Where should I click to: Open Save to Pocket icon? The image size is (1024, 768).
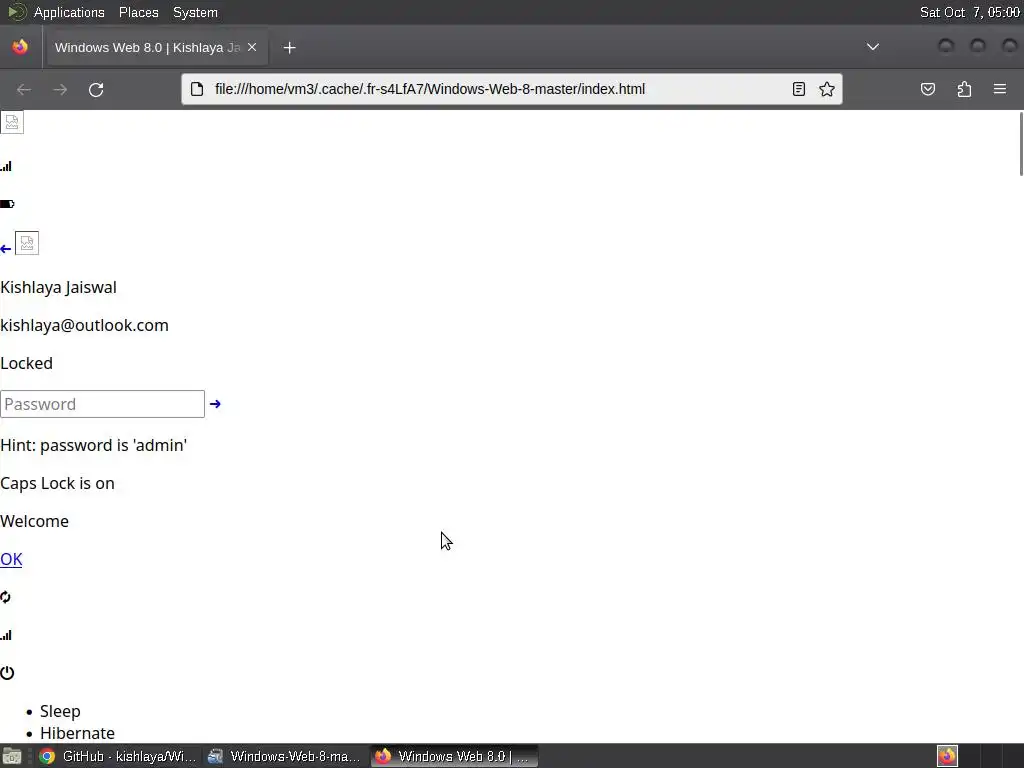928,89
